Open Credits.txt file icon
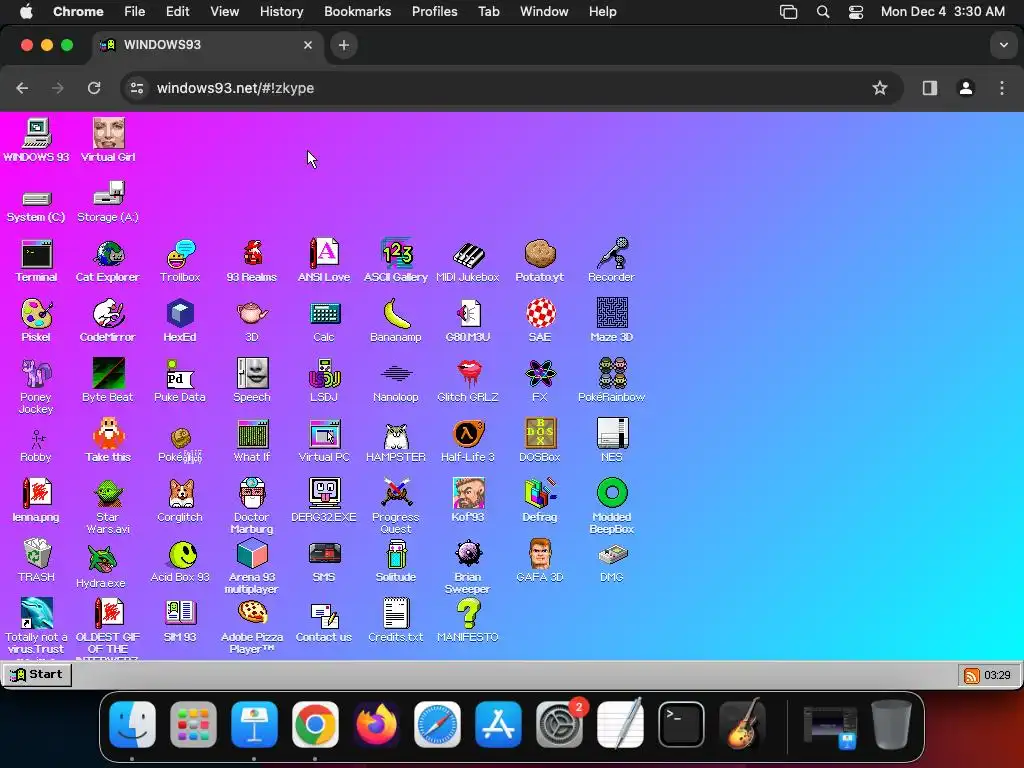 pyautogui.click(x=396, y=621)
